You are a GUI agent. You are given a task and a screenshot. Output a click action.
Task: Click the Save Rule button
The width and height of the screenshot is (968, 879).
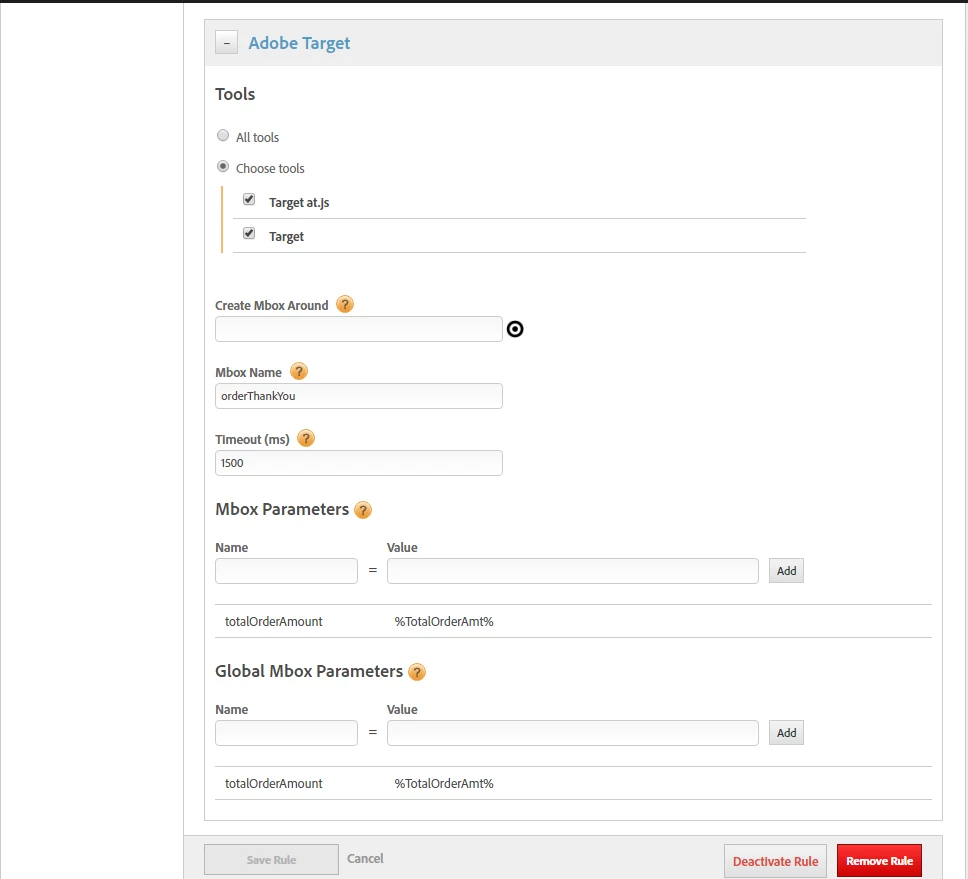pos(271,860)
